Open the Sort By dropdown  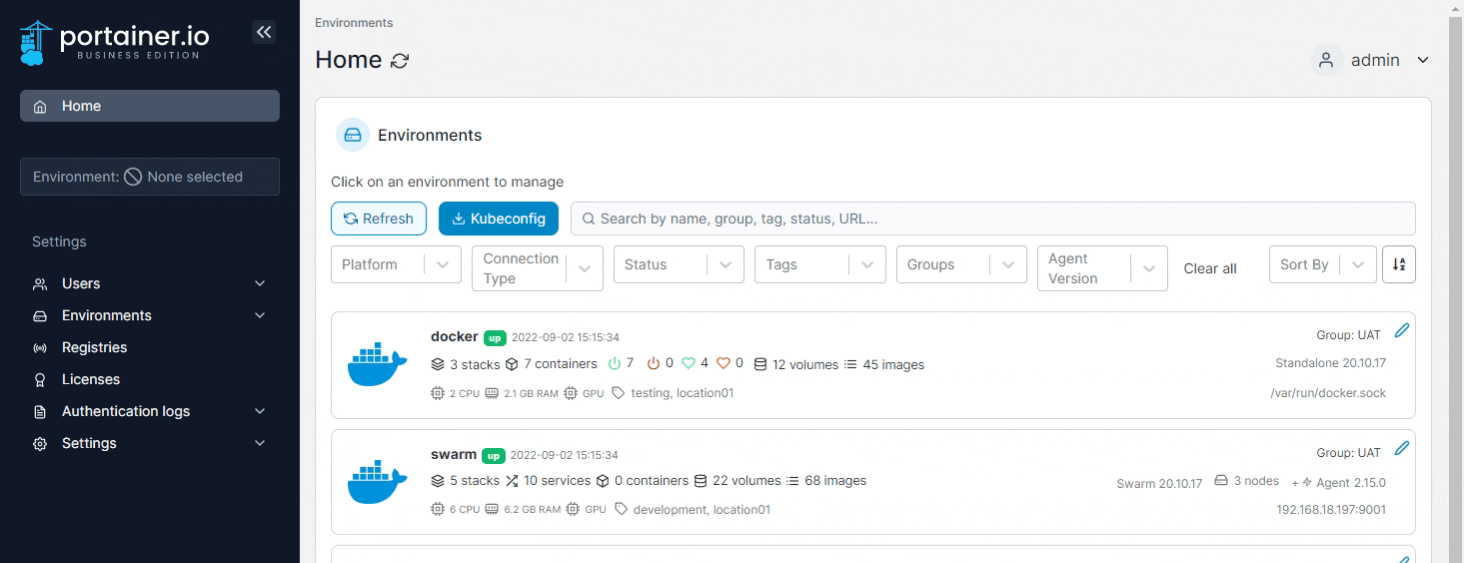tap(1321, 265)
